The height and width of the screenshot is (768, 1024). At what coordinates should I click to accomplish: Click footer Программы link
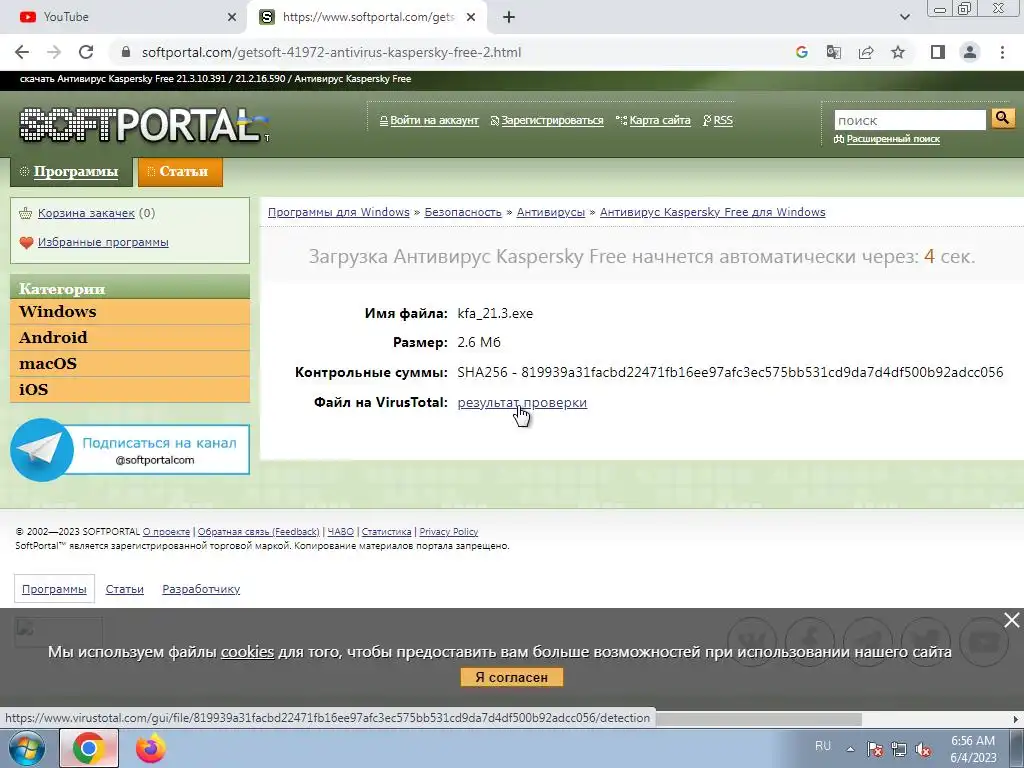54,589
